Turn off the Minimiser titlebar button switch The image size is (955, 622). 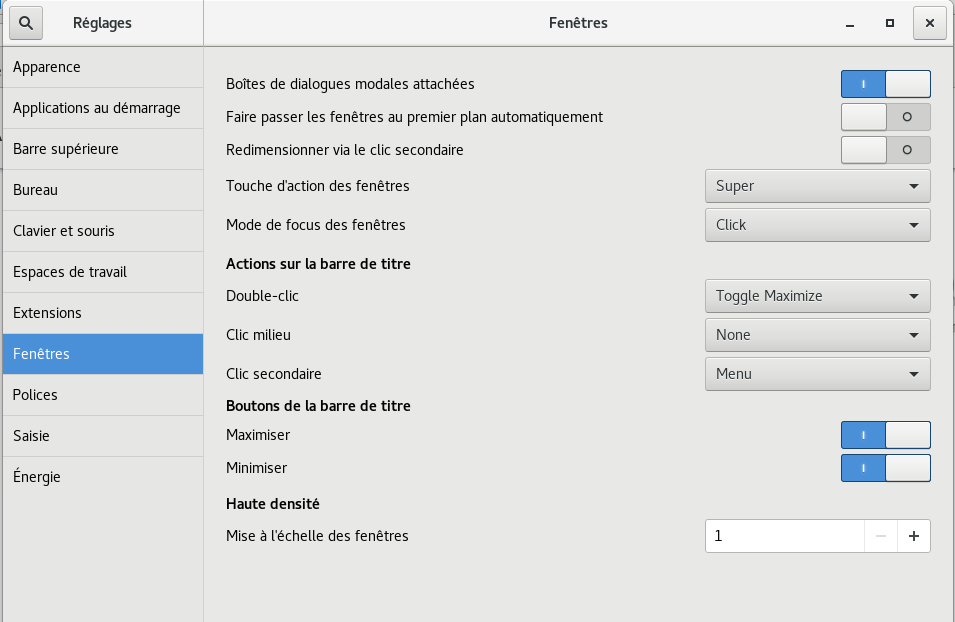click(x=885, y=468)
